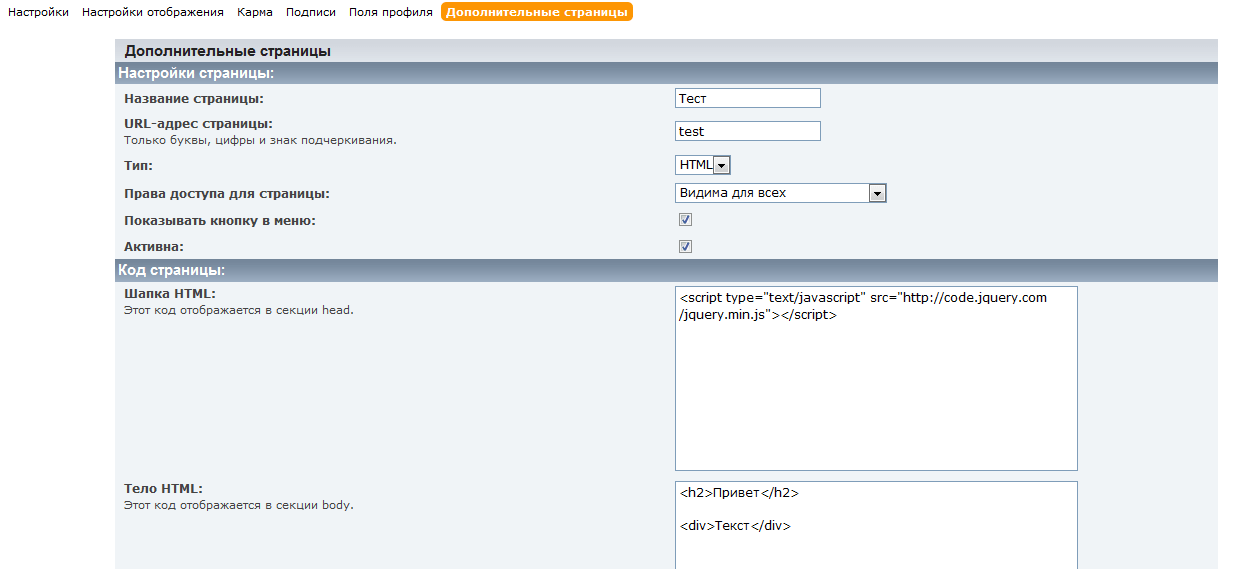Click the Права доступа для страницы label

point(227,193)
